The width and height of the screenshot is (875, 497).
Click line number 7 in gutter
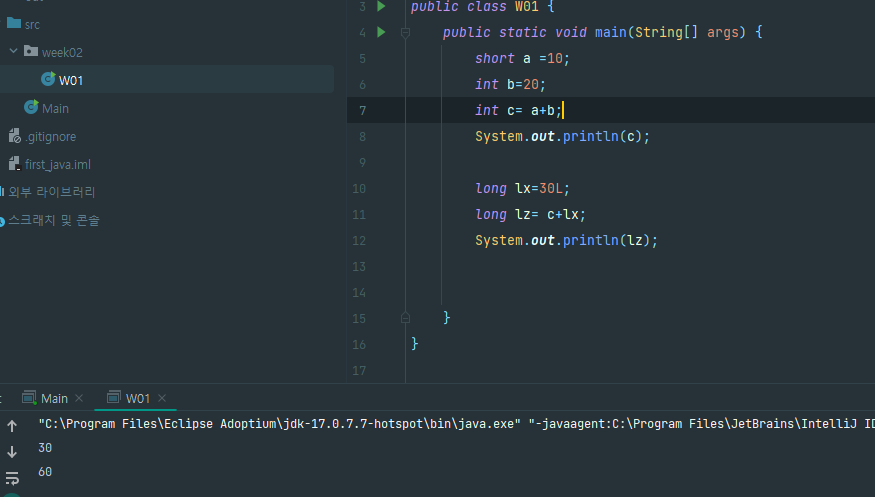tap(363, 111)
